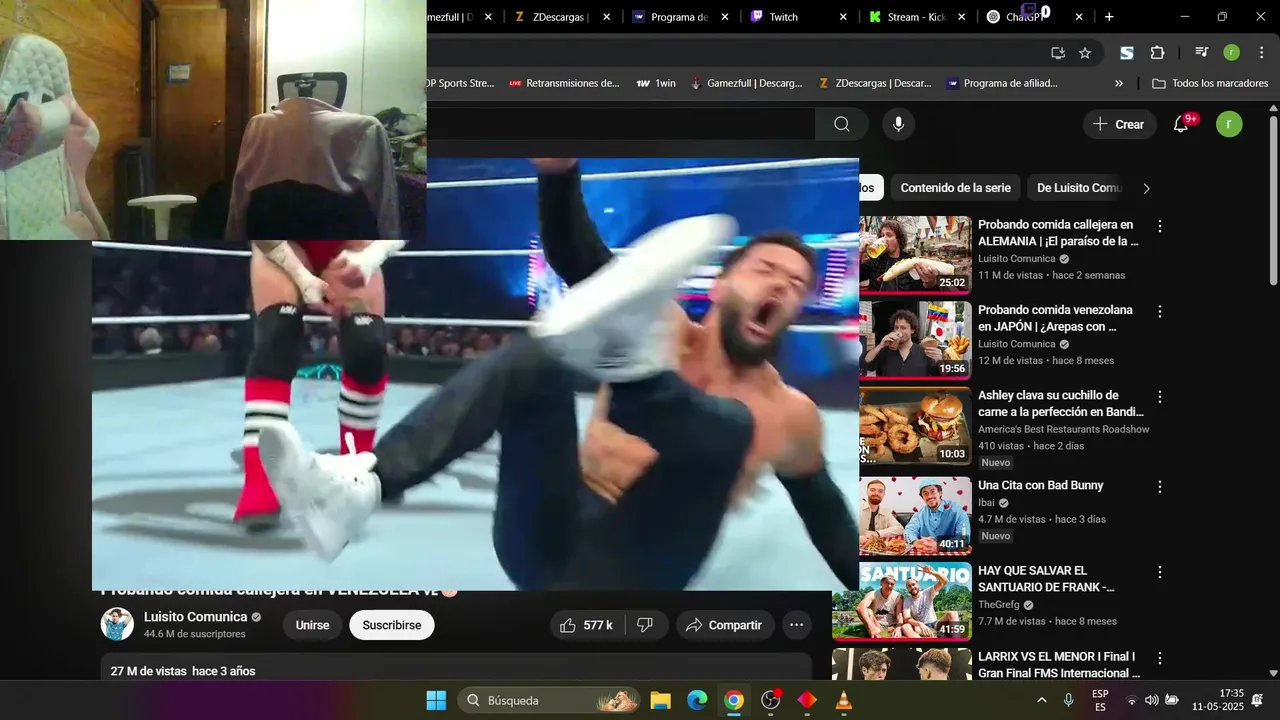Open OBS Studio from taskbar
Screen dimensions: 1280x720
point(771,700)
